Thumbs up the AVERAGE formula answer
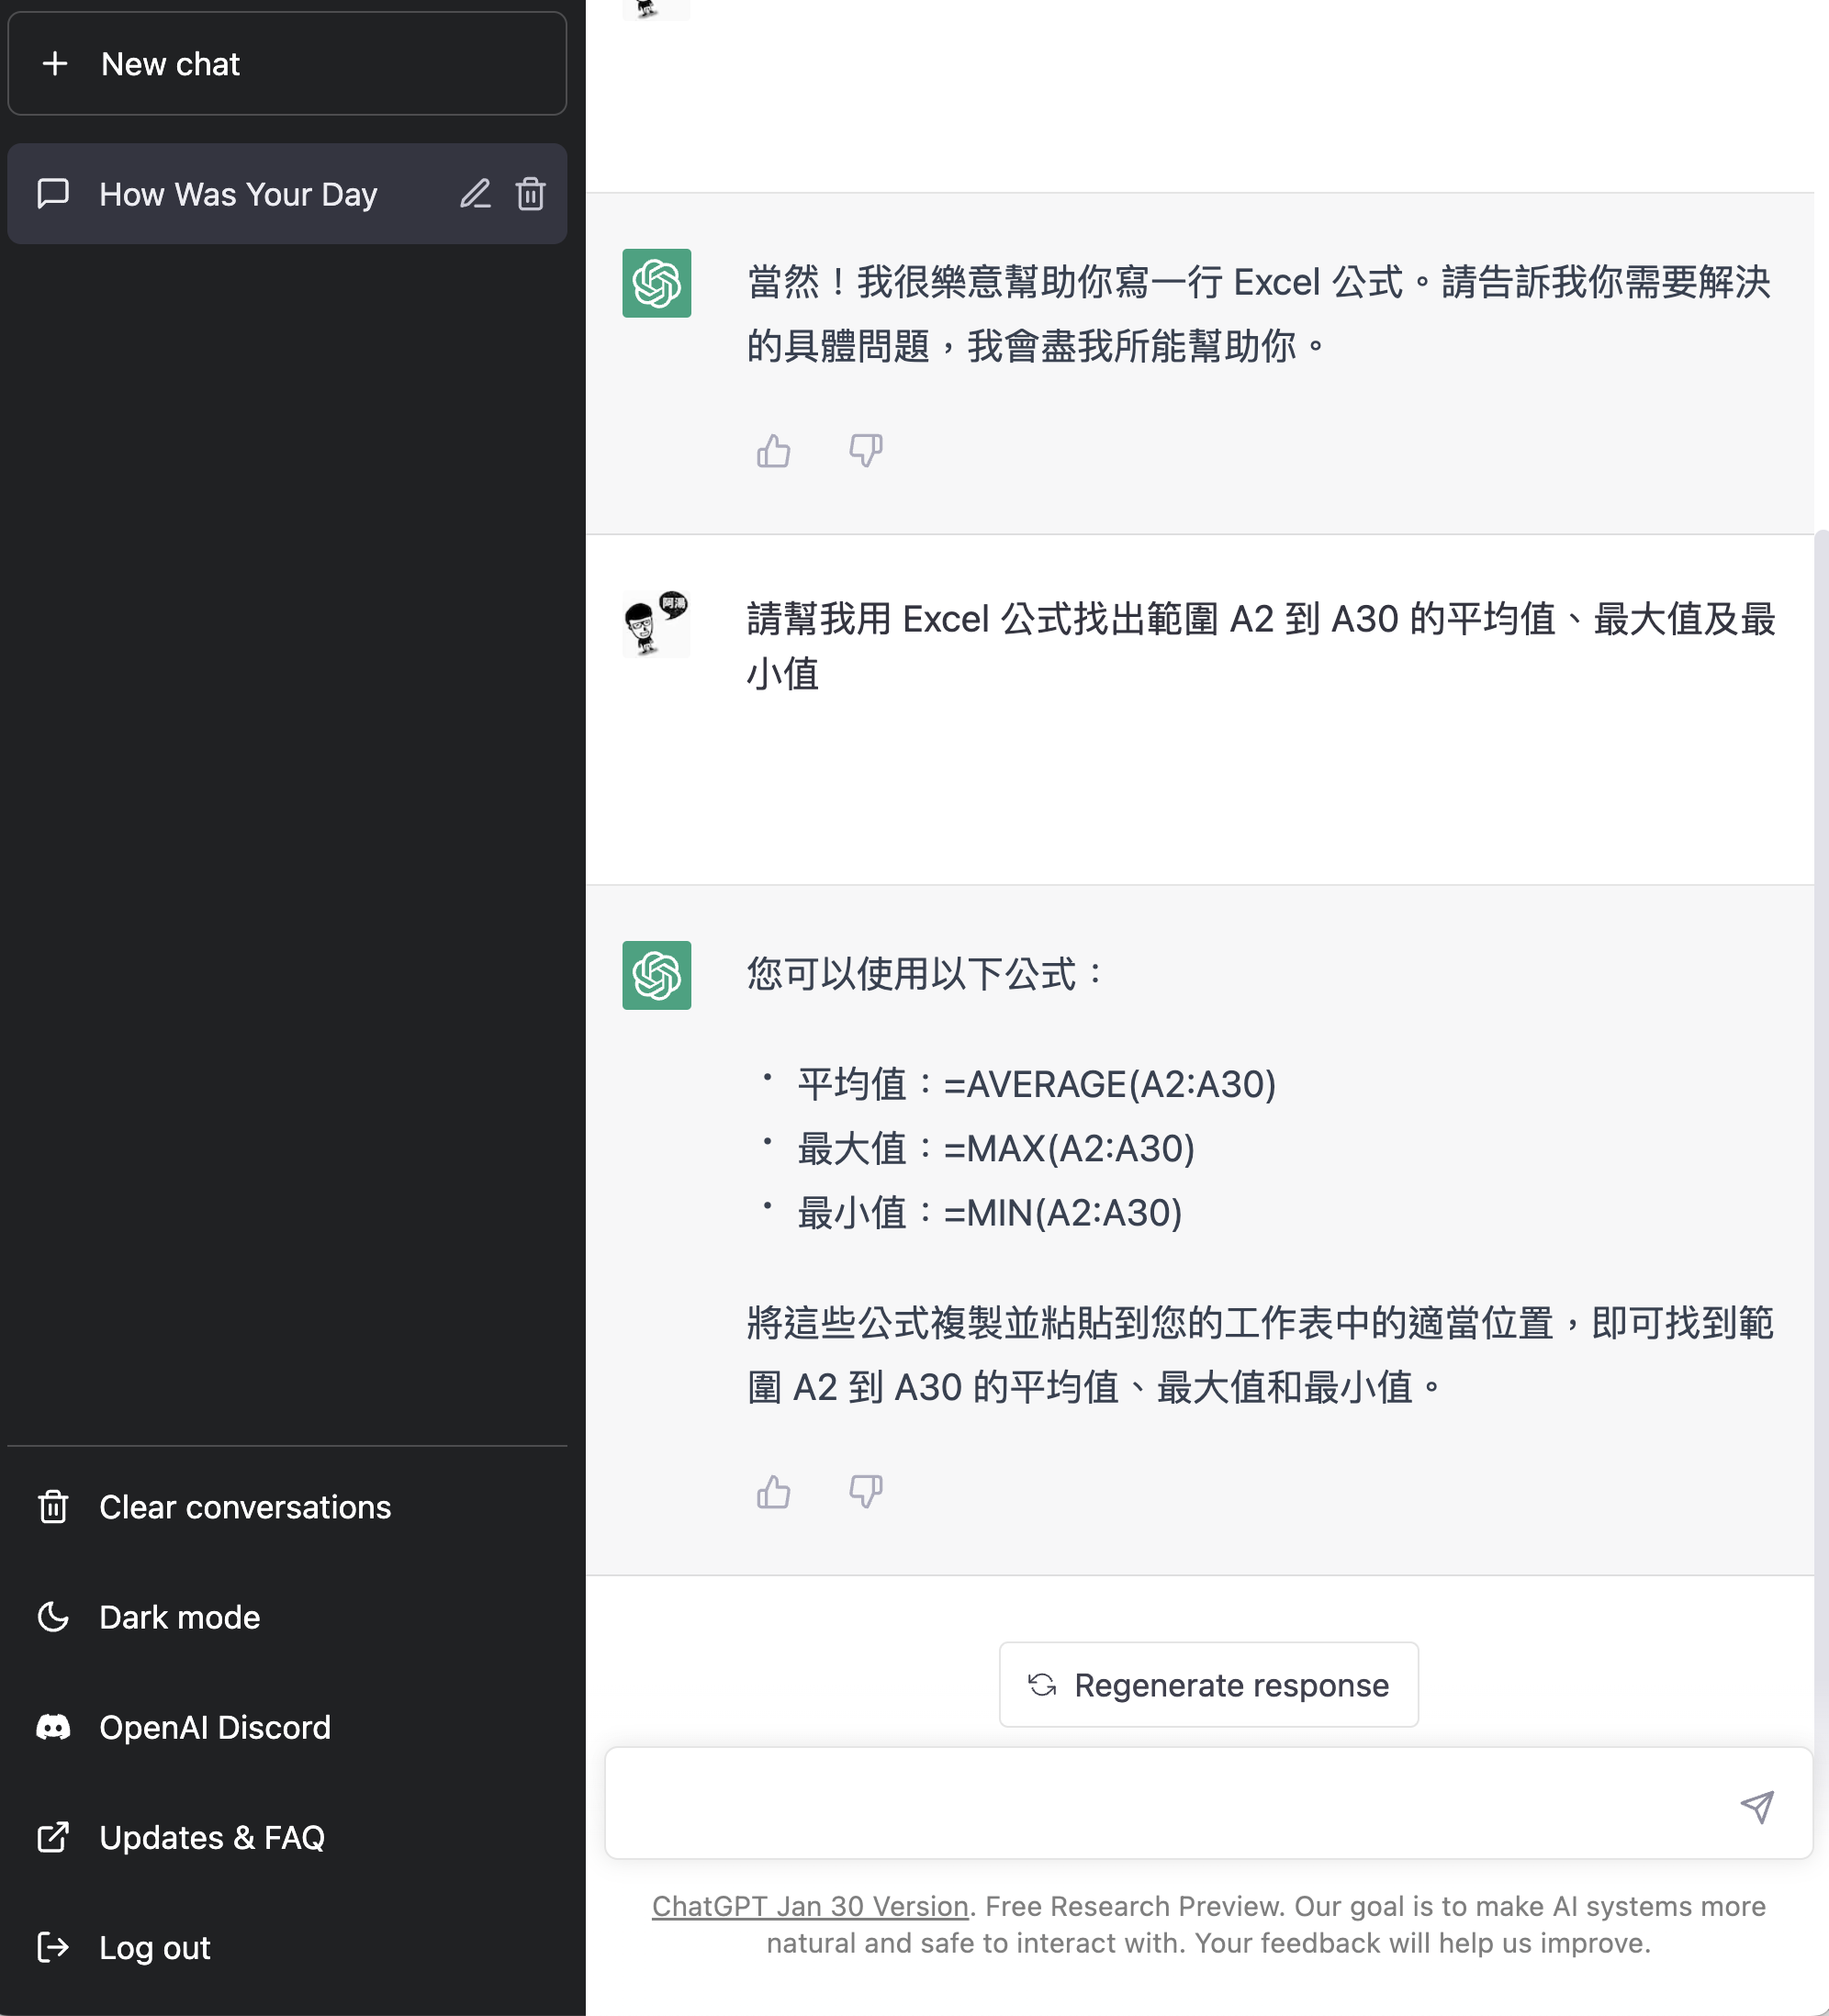1829x2016 pixels. (773, 1492)
